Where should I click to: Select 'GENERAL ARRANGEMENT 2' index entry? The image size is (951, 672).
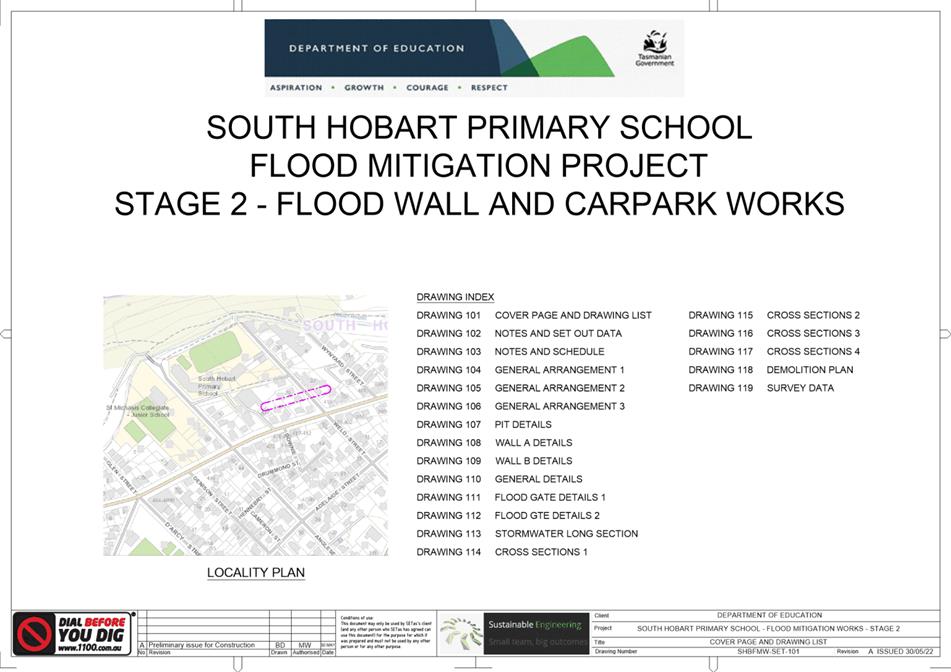(x=560, y=388)
